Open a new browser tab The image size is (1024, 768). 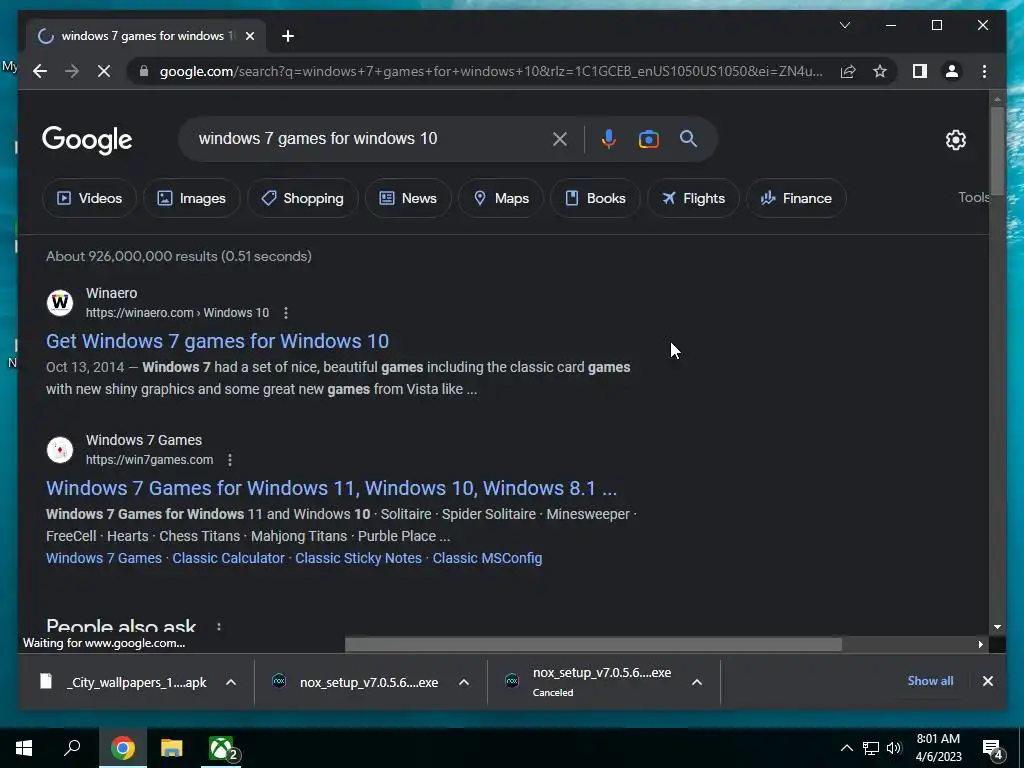pos(288,36)
